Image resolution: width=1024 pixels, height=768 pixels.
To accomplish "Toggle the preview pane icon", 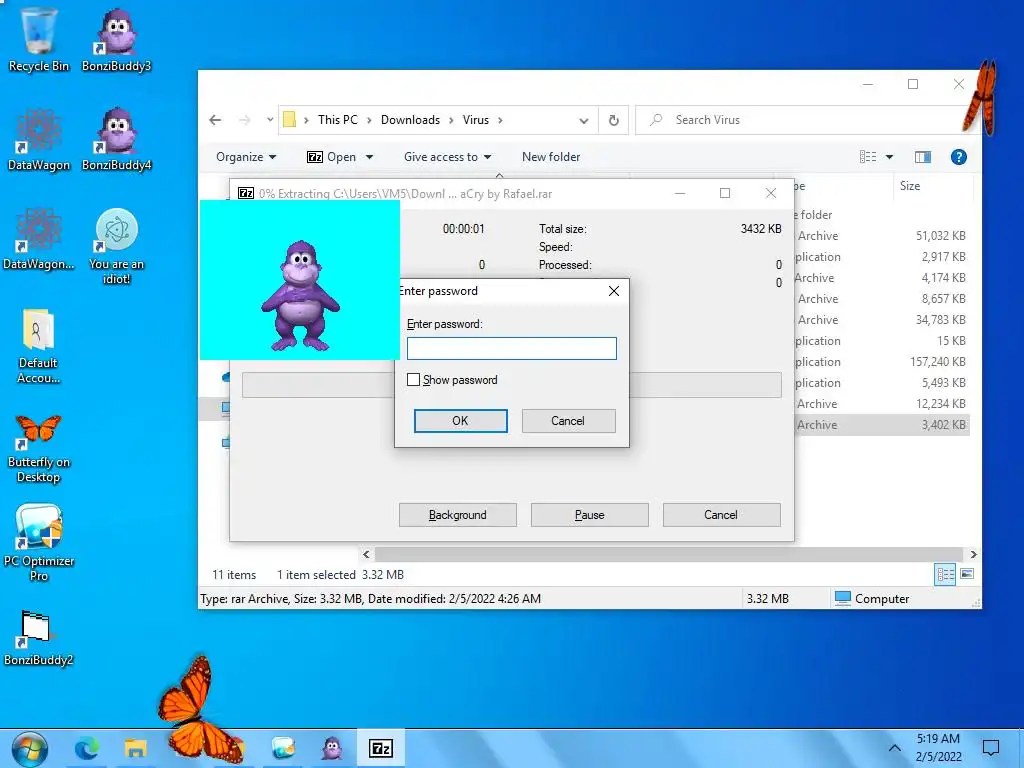I will pyautogui.click(x=923, y=157).
